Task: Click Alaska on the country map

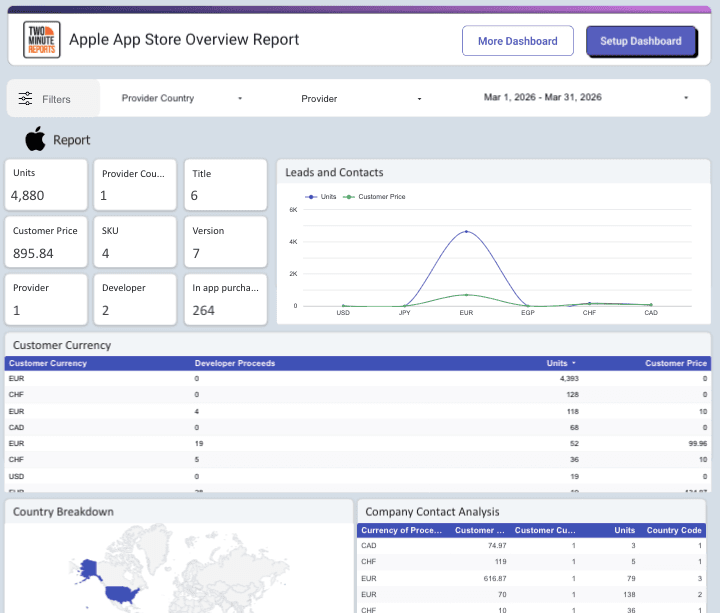Action: (89, 569)
